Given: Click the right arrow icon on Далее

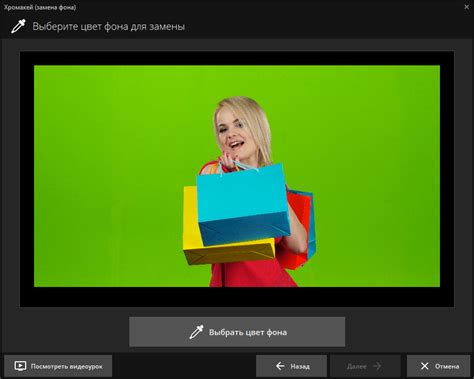Looking at the screenshot, I should point(377,366).
